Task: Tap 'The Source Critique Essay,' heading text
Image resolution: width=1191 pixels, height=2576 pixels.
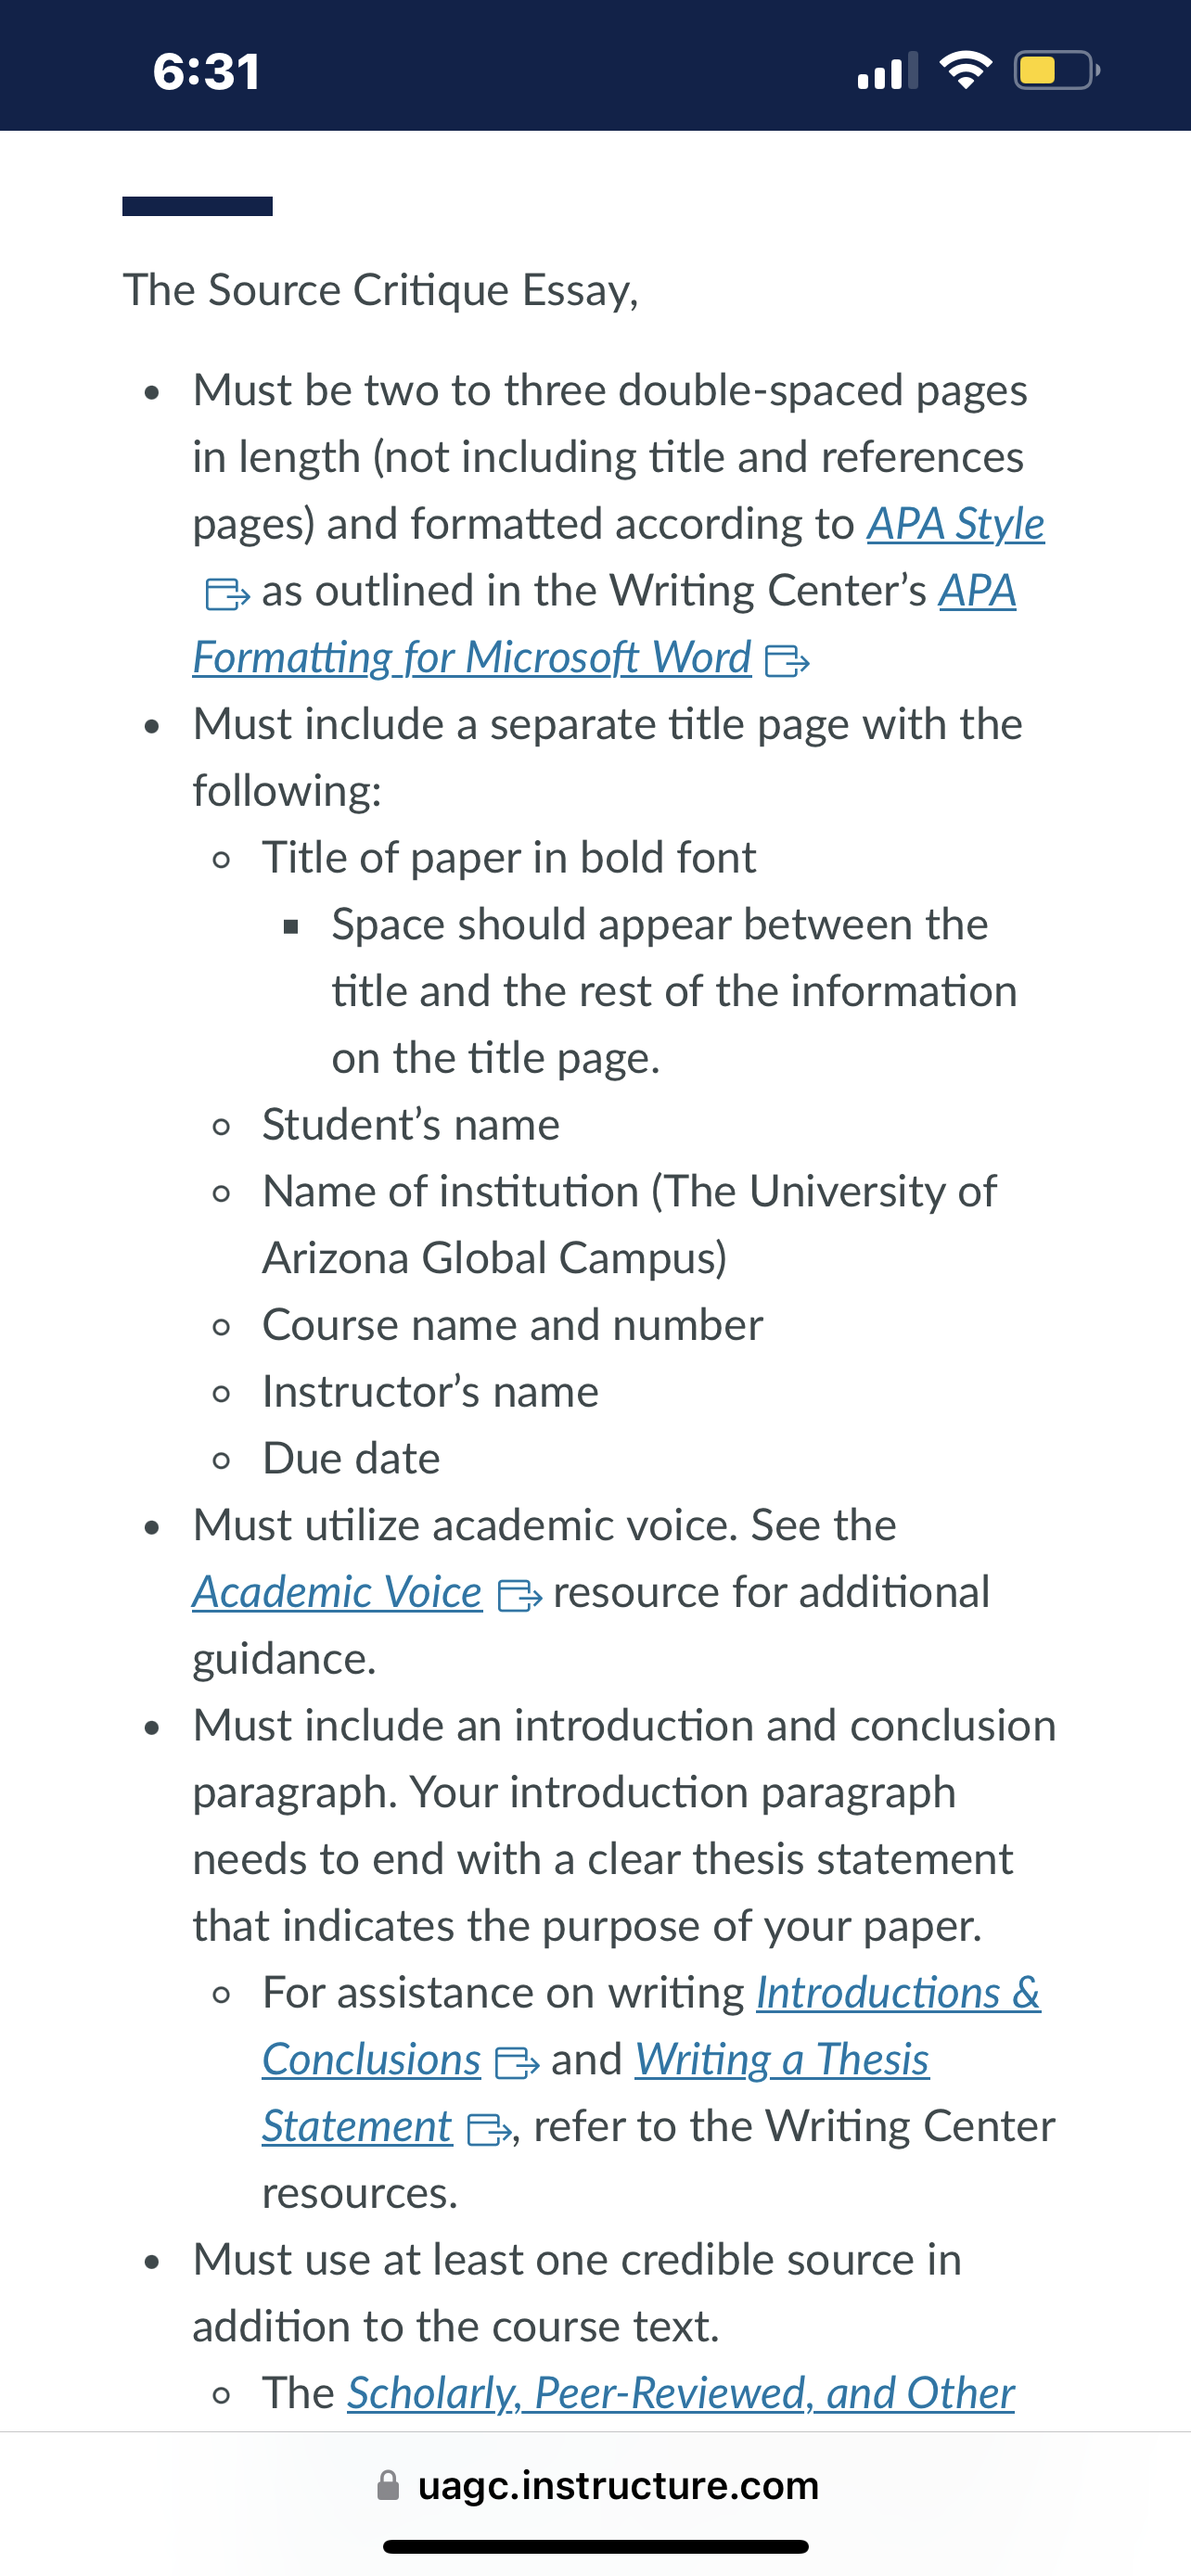Action: click(x=380, y=290)
